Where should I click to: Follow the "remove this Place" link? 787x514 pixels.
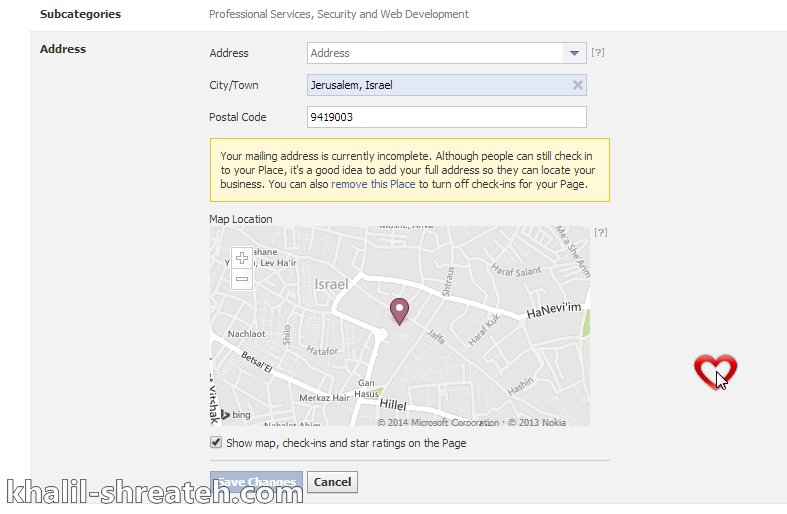[x=373, y=185]
